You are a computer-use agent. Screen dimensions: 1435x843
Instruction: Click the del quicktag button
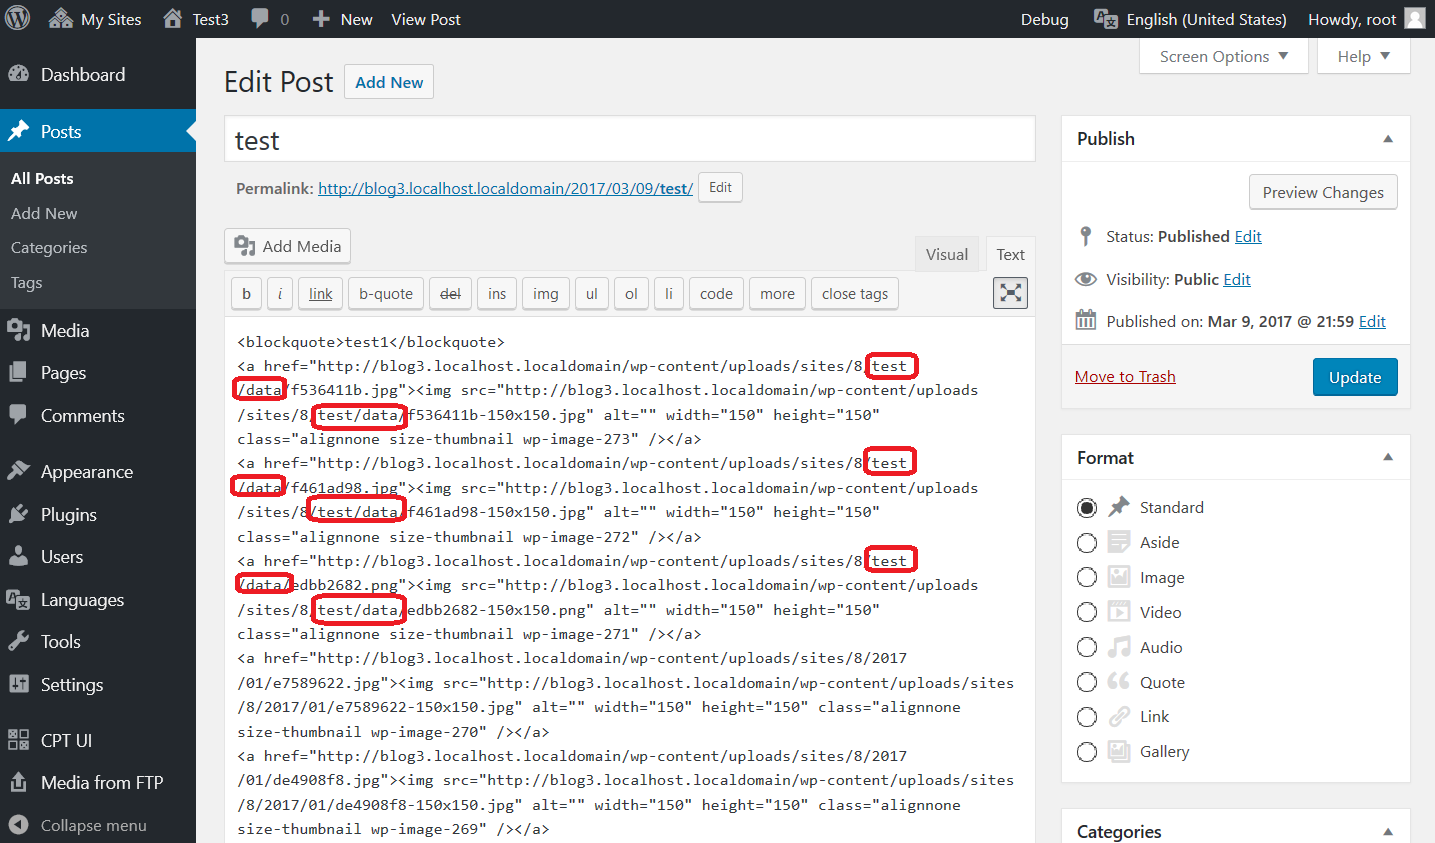click(451, 293)
